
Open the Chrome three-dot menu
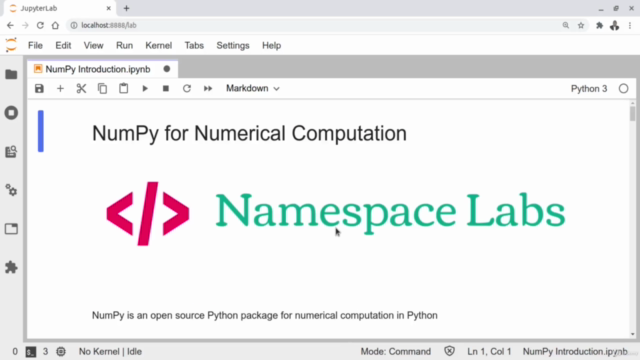pos(630,25)
